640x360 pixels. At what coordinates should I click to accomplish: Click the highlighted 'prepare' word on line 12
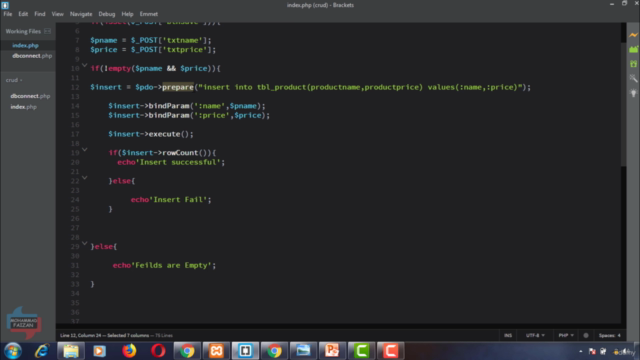[178, 87]
